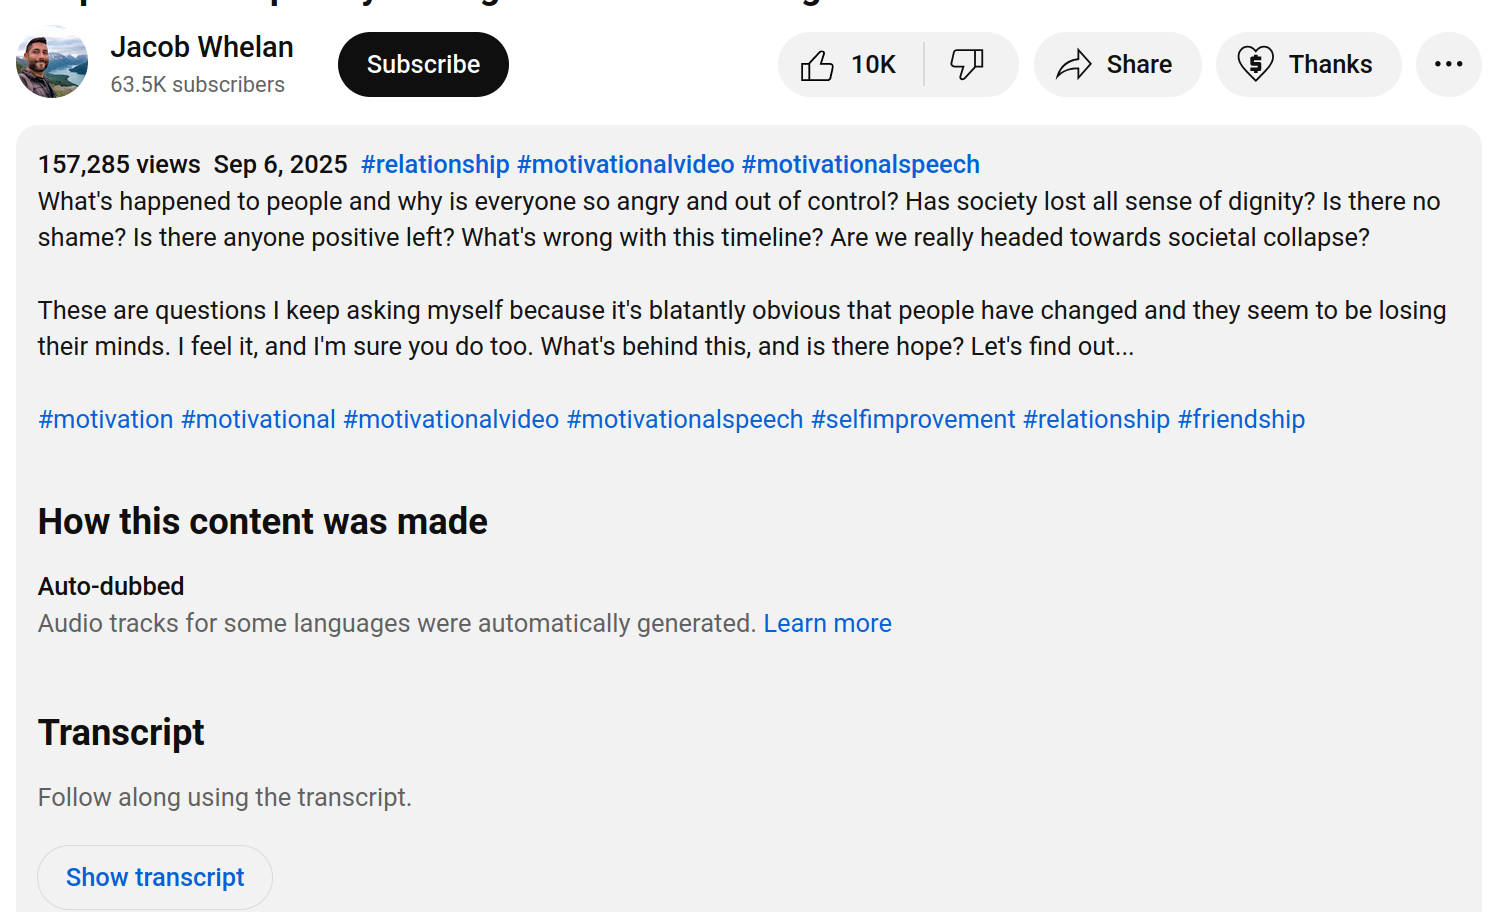Open the Jacob Whelan channel name link
The width and height of the screenshot is (1508, 912).
pos(202,47)
